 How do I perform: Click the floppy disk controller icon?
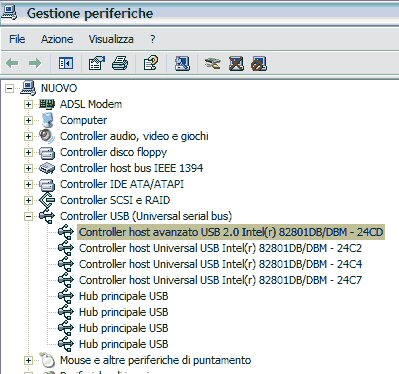(47, 153)
